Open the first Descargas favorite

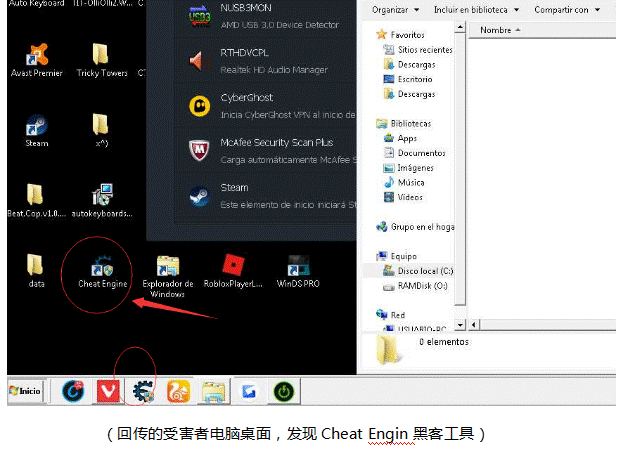(409, 64)
